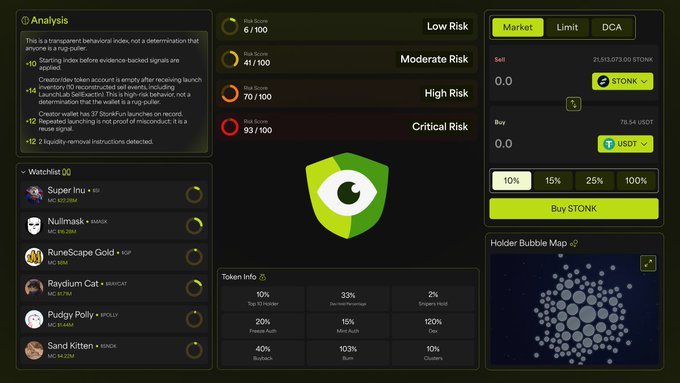This screenshot has width=680, height=383.
Task: Click the 93/100 critical risk gauge
Action: [x=229, y=127]
